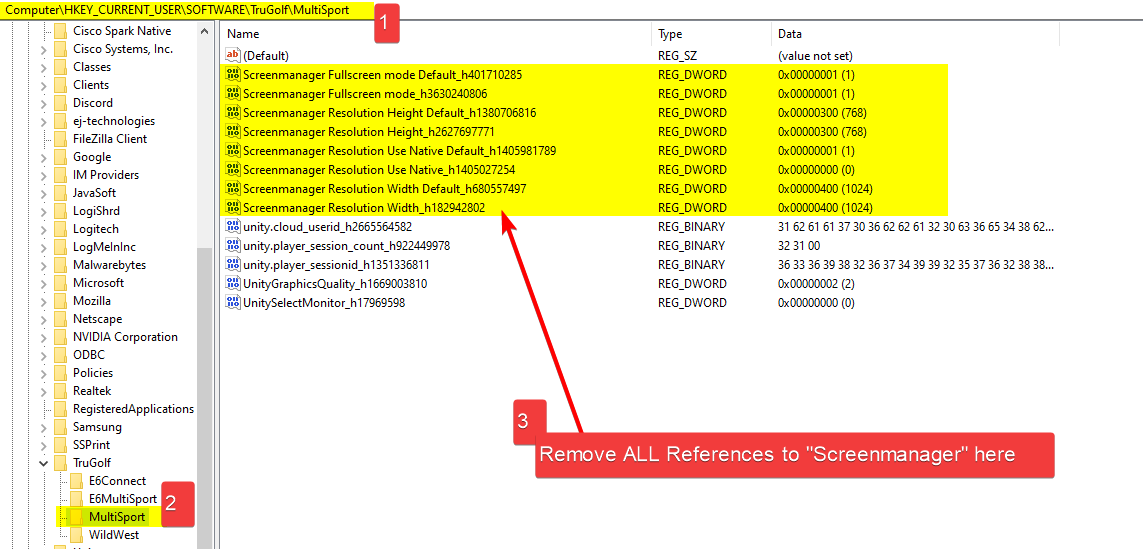Click REG_DWORD type of UnitySelectMonitor row
This screenshot has width=1143, height=549.
point(692,302)
